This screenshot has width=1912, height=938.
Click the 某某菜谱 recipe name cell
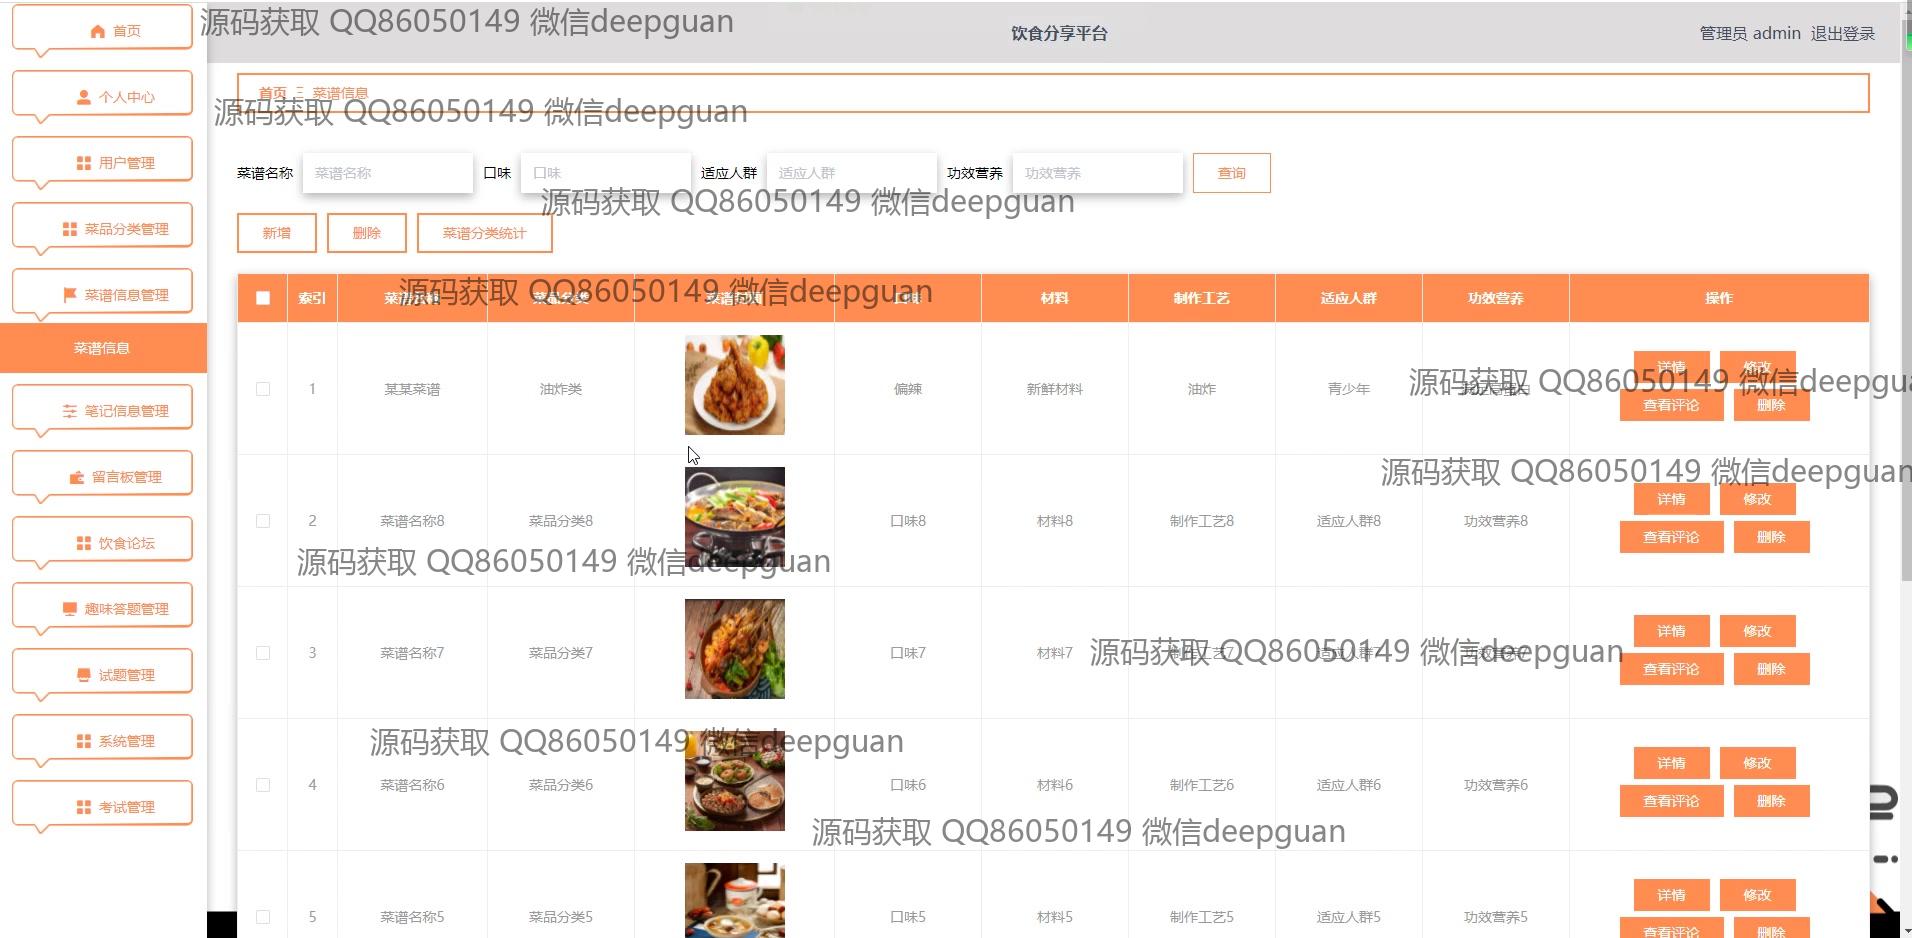pyautogui.click(x=413, y=389)
